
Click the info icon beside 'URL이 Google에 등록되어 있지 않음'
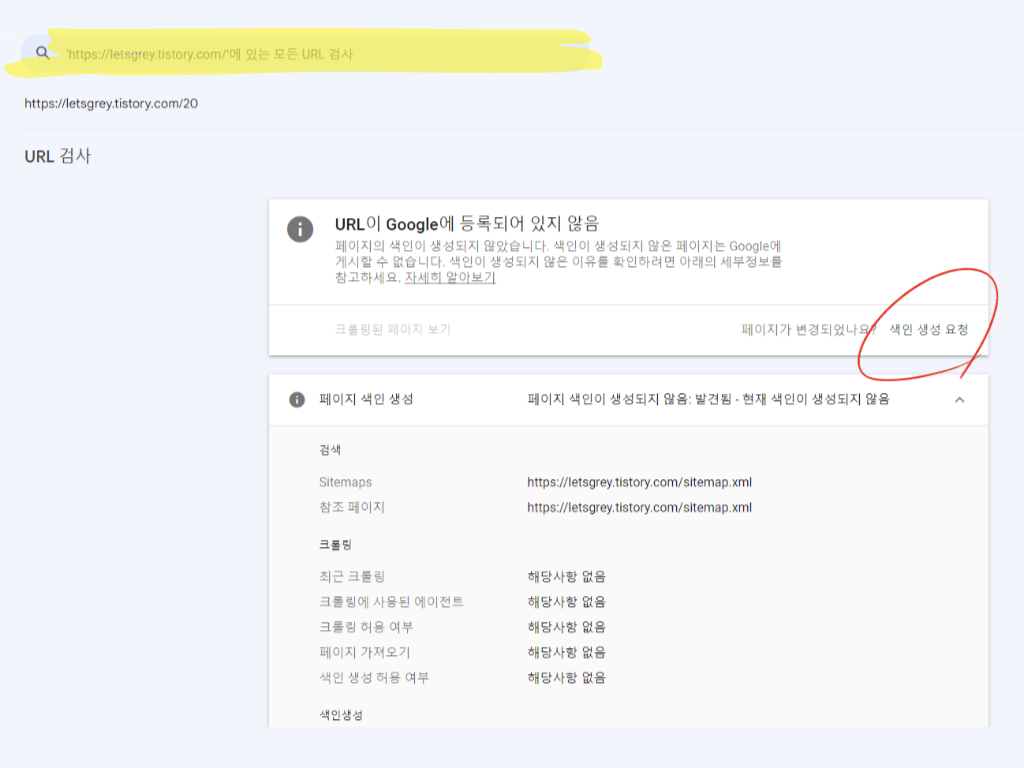(x=300, y=229)
